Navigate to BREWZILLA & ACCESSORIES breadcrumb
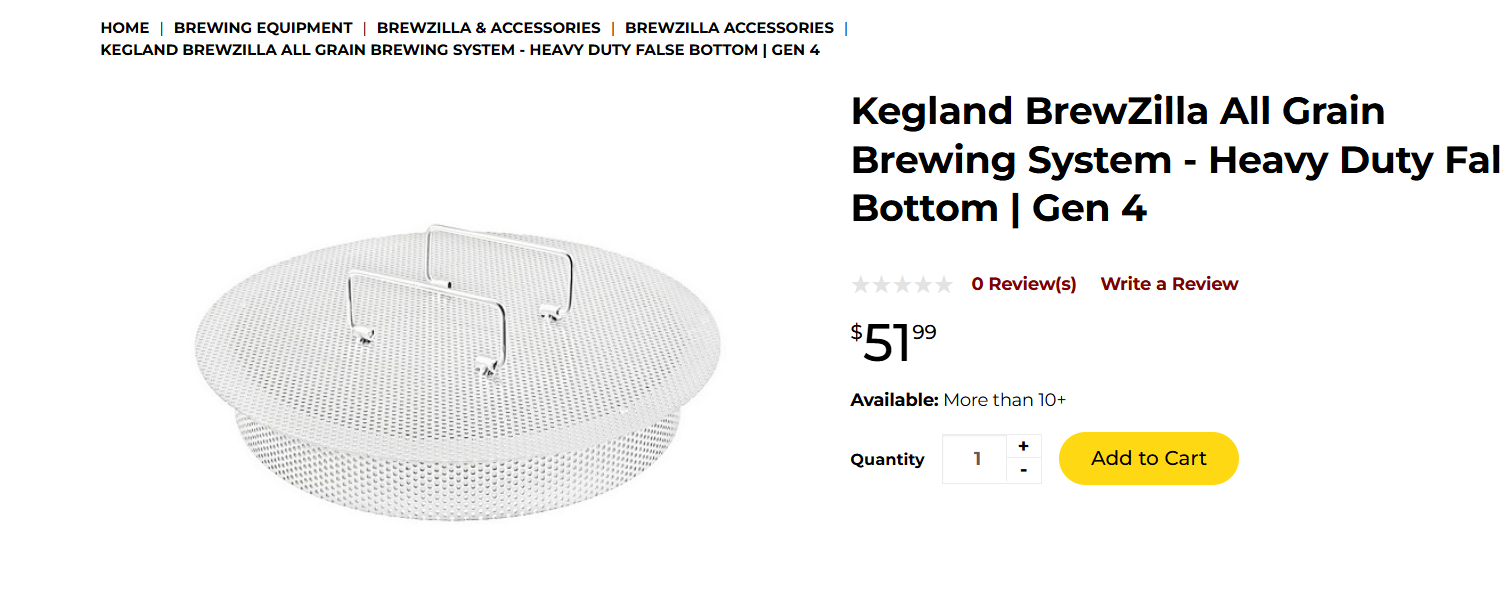This screenshot has height=596, width=1503. click(489, 28)
